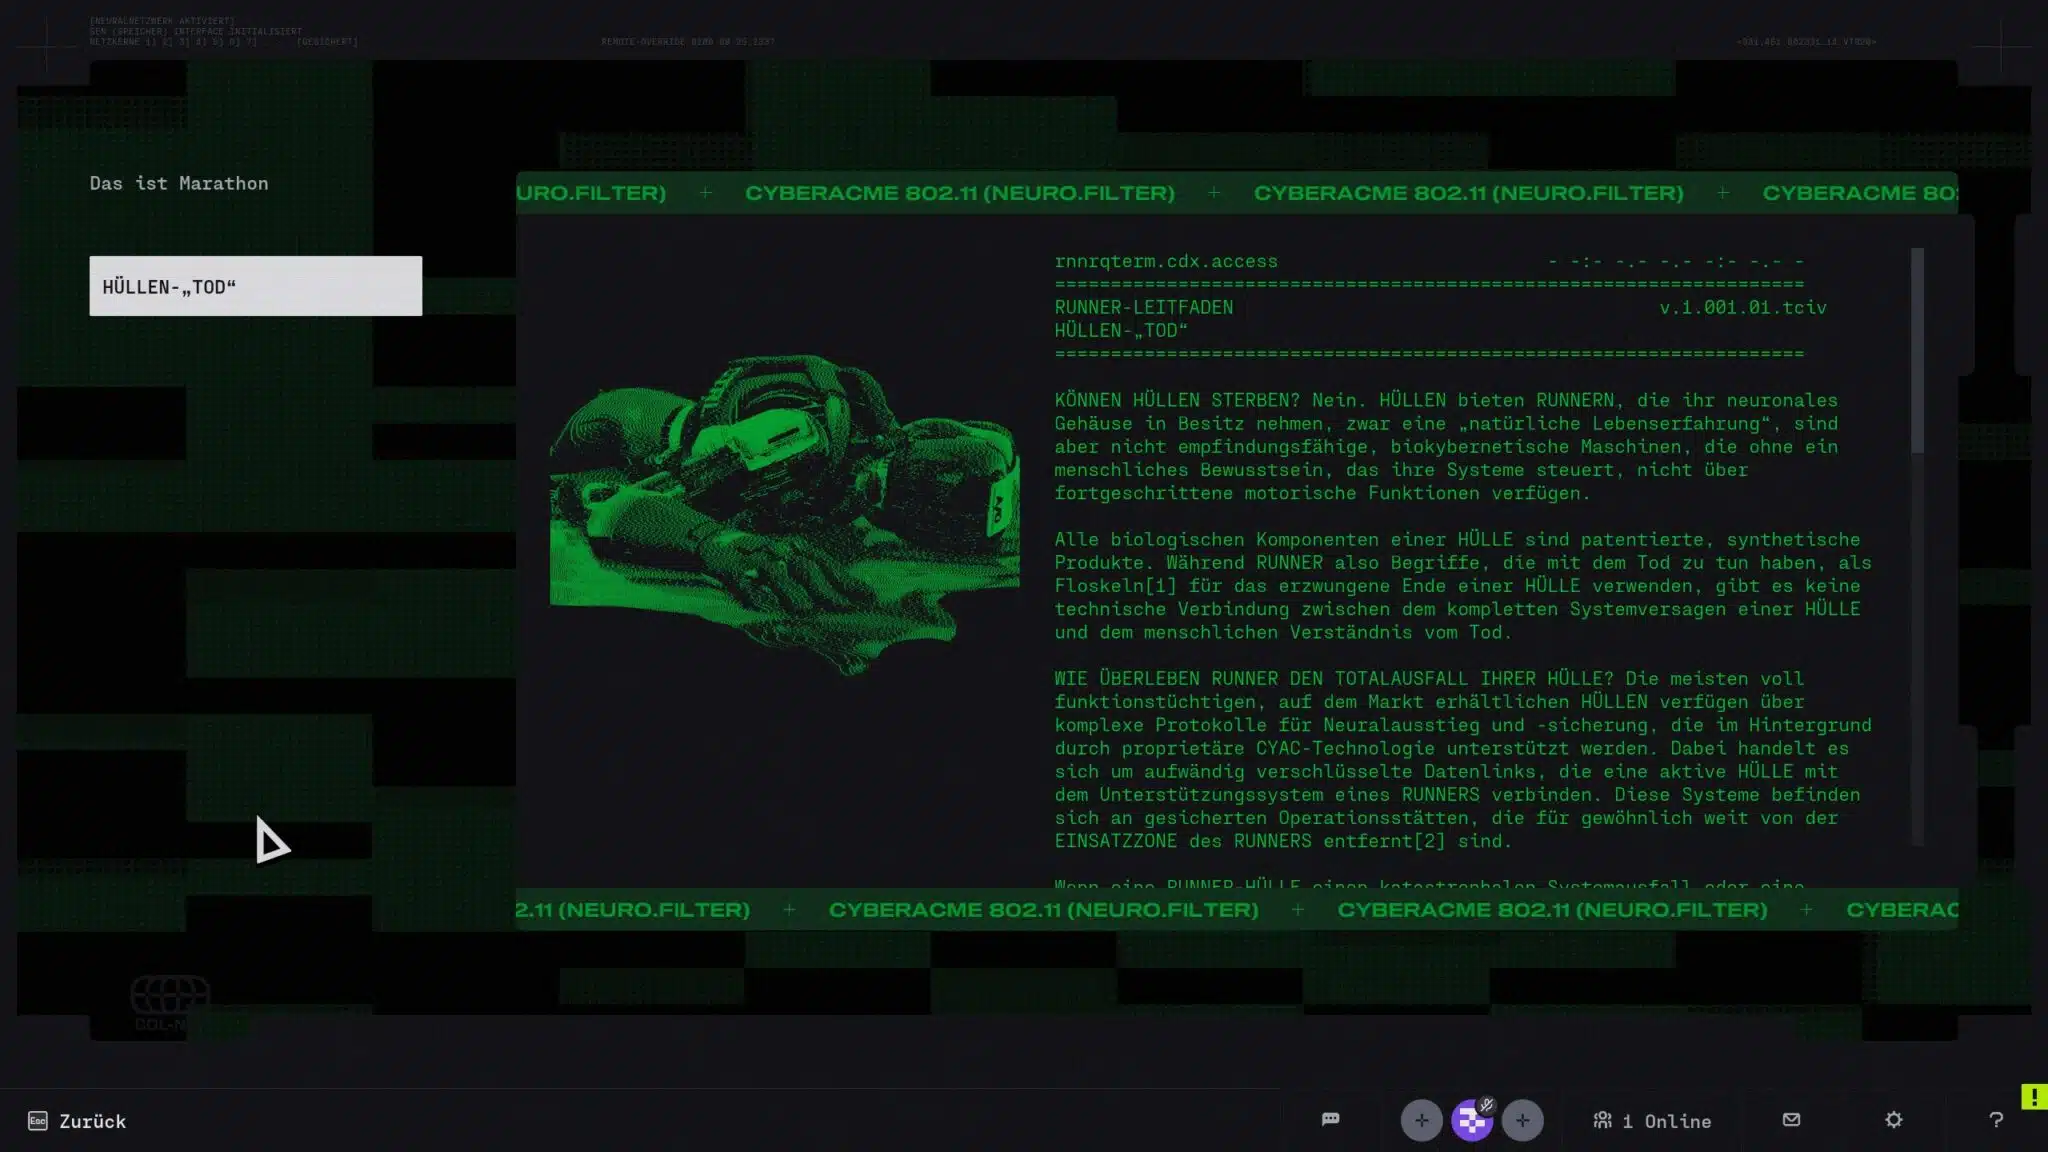Viewport: 2048px width, 1152px height.
Task: Click the Das ist Marathon heading
Action: (179, 183)
